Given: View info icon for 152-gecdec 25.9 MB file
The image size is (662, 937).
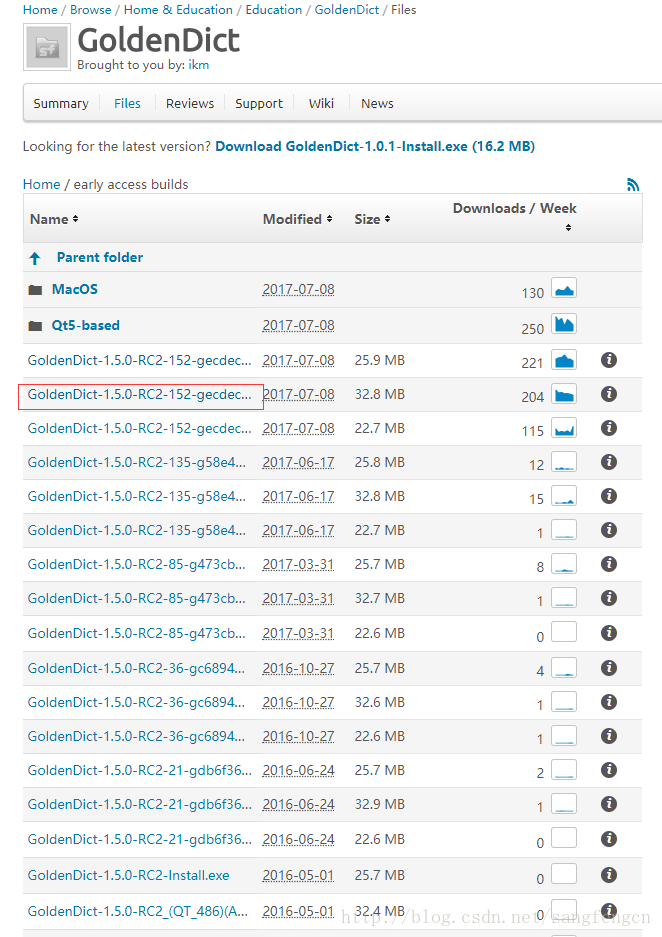Looking at the screenshot, I should 609,360.
